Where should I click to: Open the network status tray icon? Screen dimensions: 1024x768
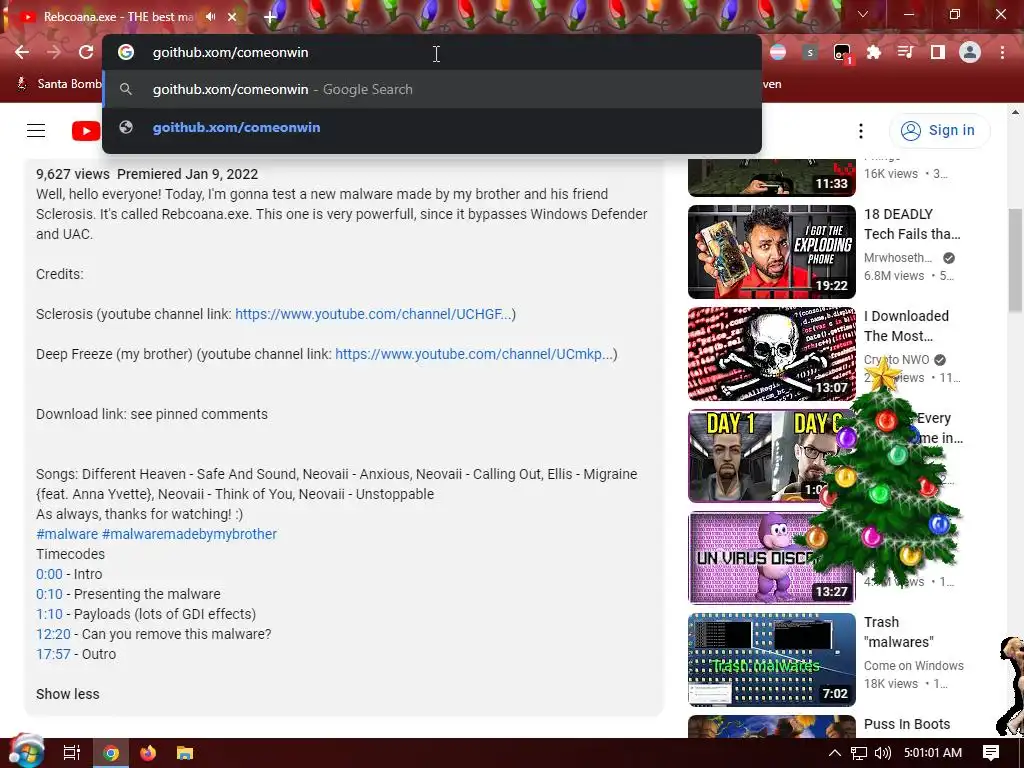[859, 753]
